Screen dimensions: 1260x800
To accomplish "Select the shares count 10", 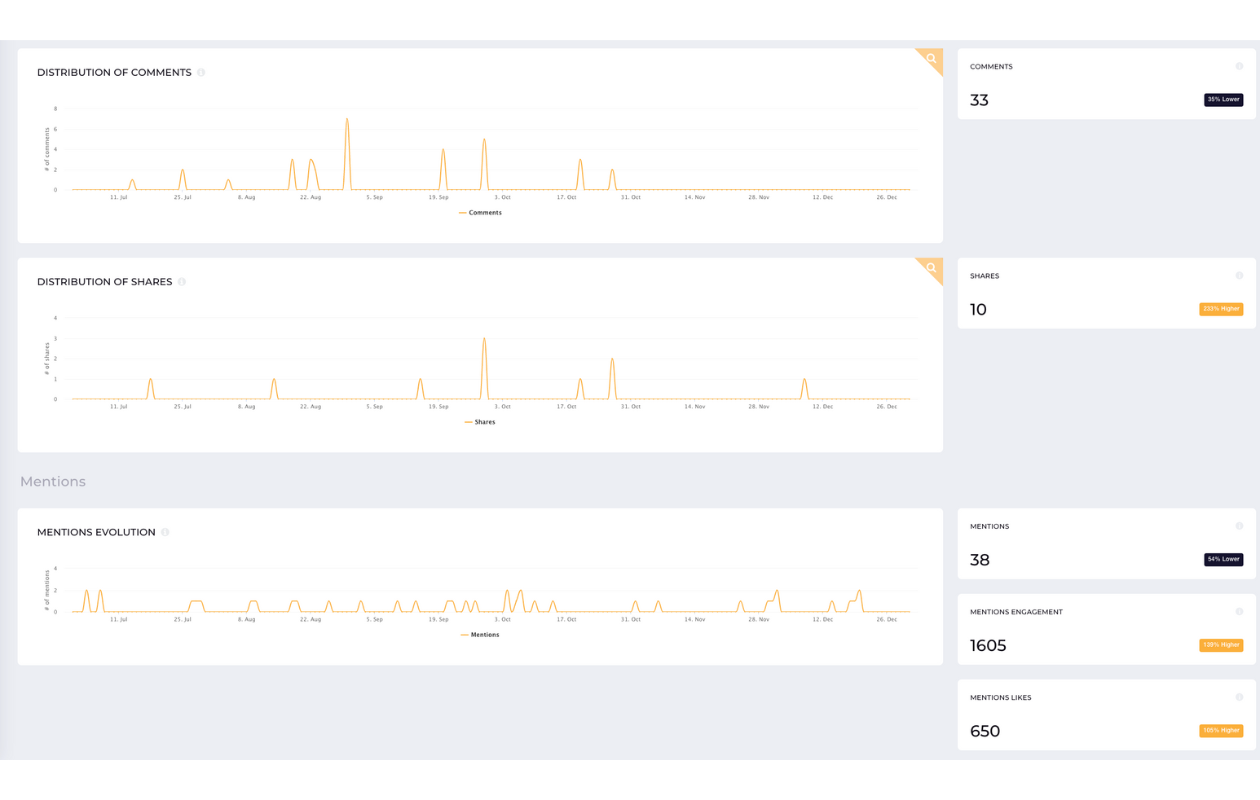I will [979, 310].
